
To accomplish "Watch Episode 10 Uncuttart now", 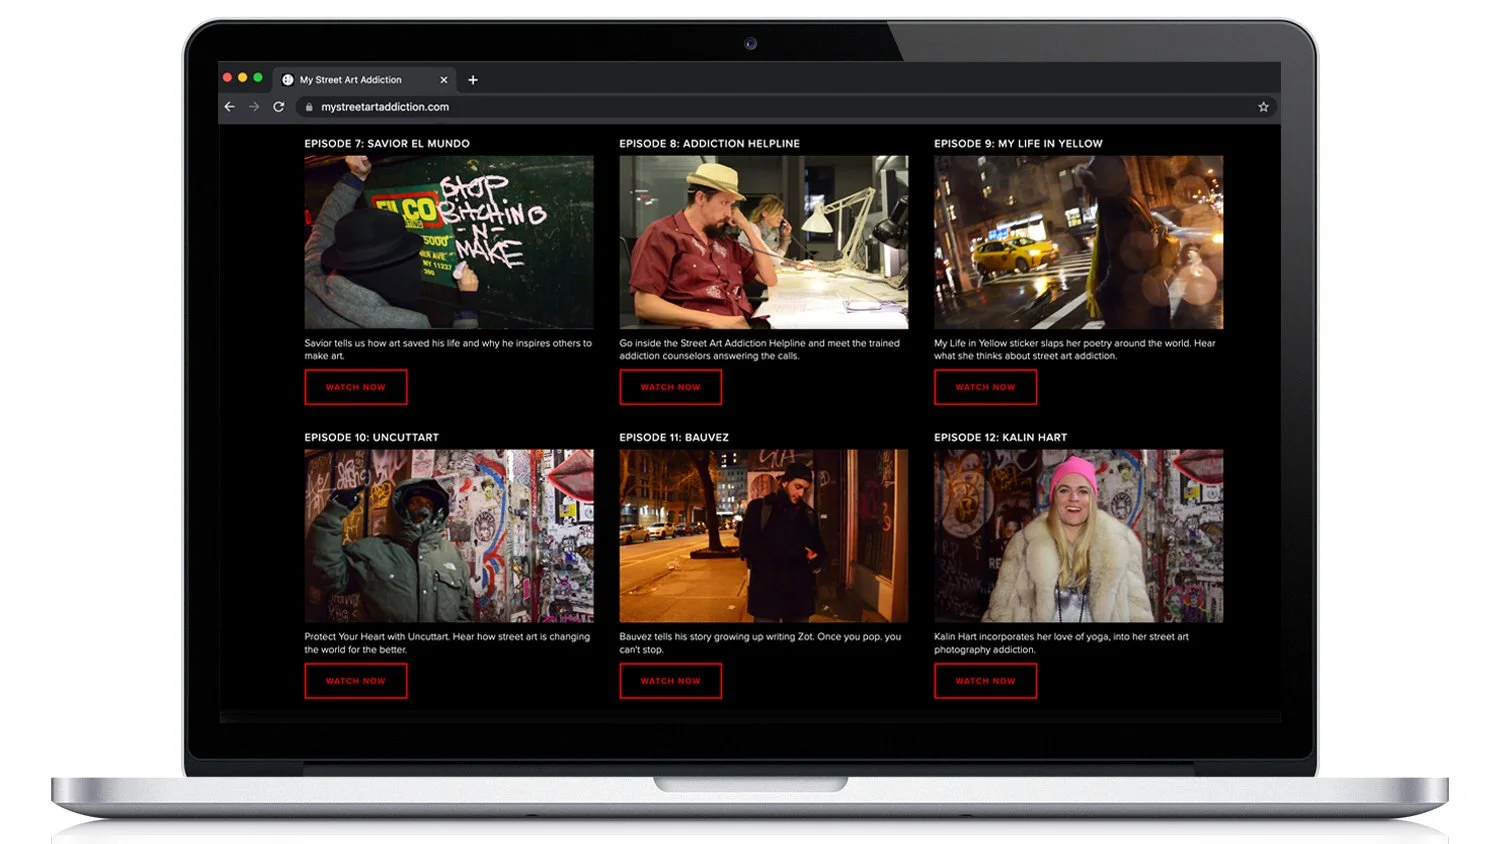I will 356,681.
